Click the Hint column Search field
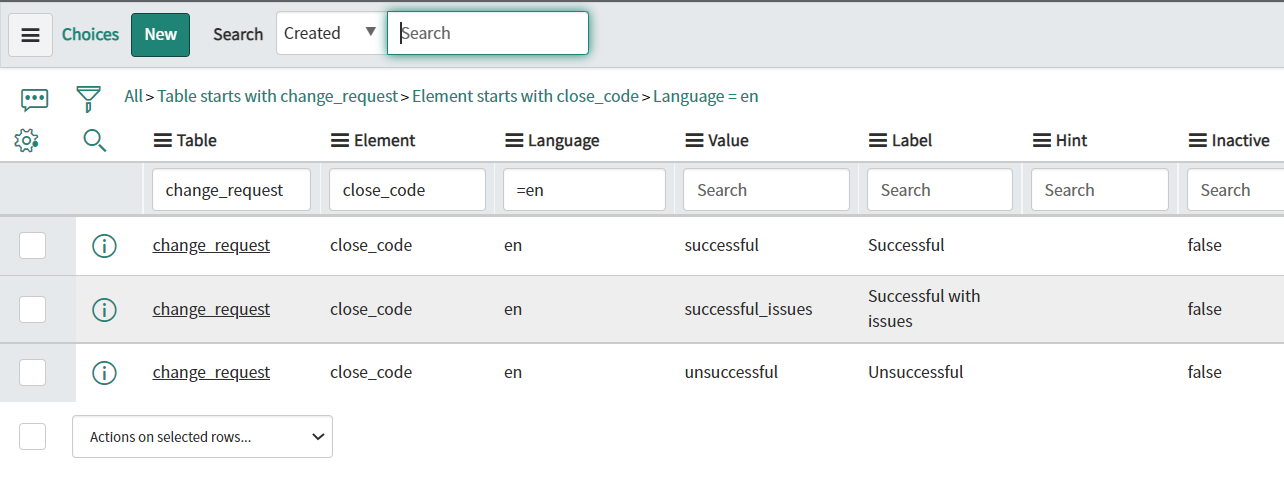1284x478 pixels. (x=1100, y=190)
